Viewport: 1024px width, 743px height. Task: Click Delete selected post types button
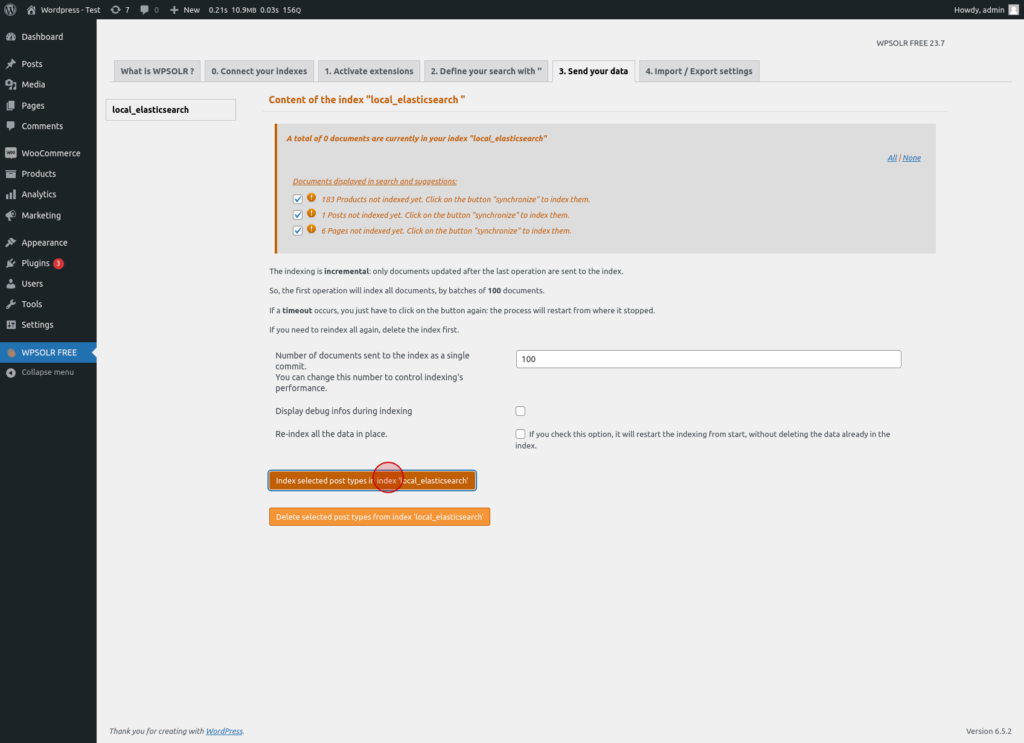(379, 516)
